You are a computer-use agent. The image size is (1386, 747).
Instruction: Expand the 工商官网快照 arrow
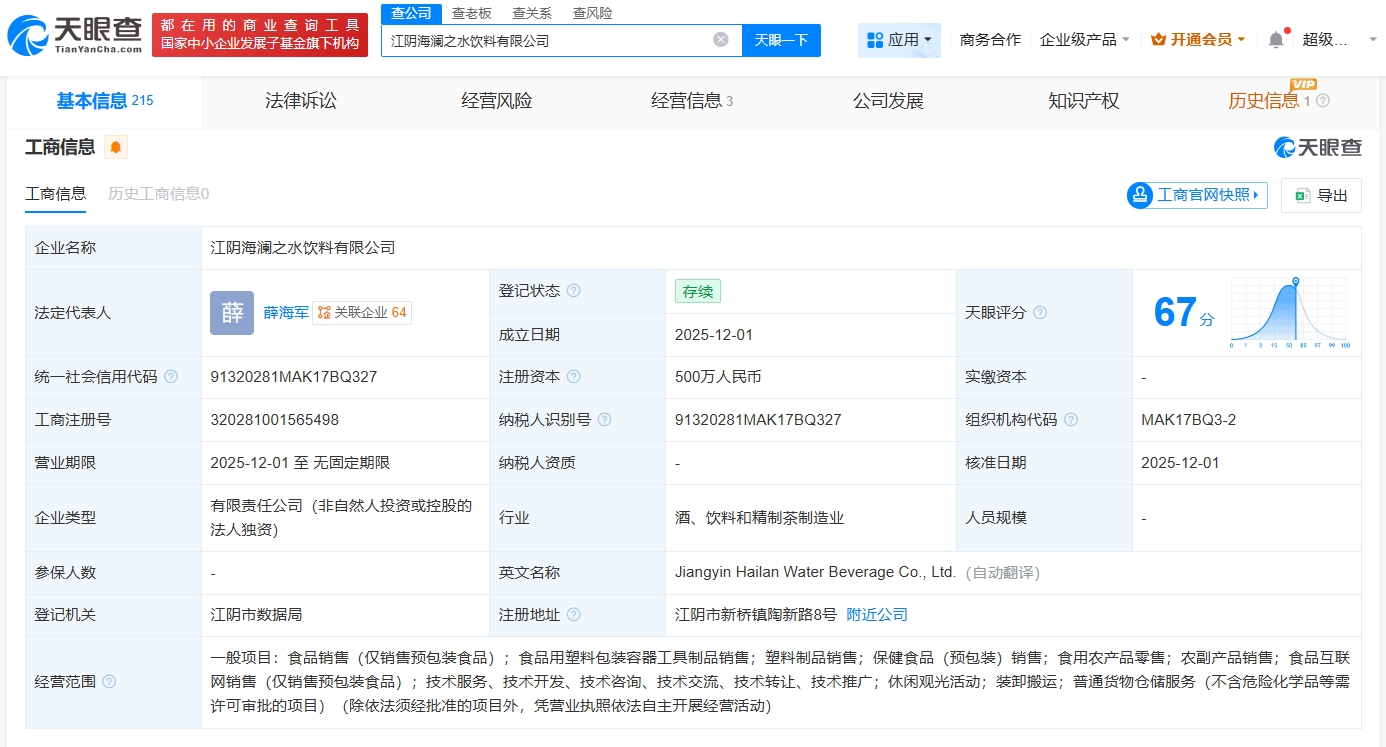pos(1255,195)
